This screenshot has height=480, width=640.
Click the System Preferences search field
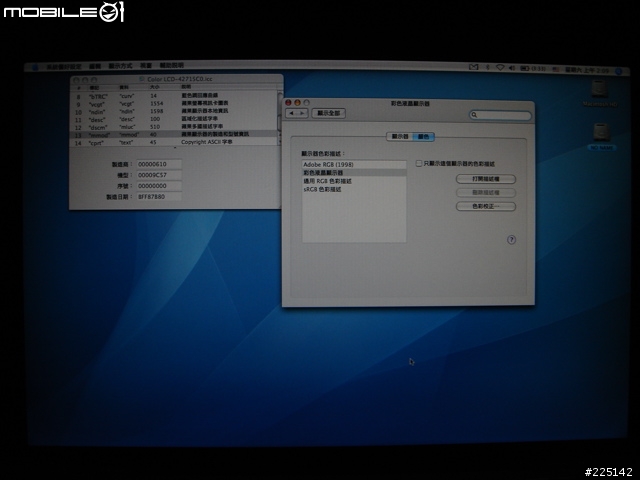click(500, 115)
